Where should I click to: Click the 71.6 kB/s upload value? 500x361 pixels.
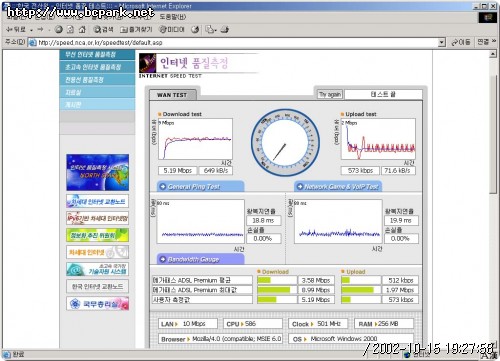point(398,170)
